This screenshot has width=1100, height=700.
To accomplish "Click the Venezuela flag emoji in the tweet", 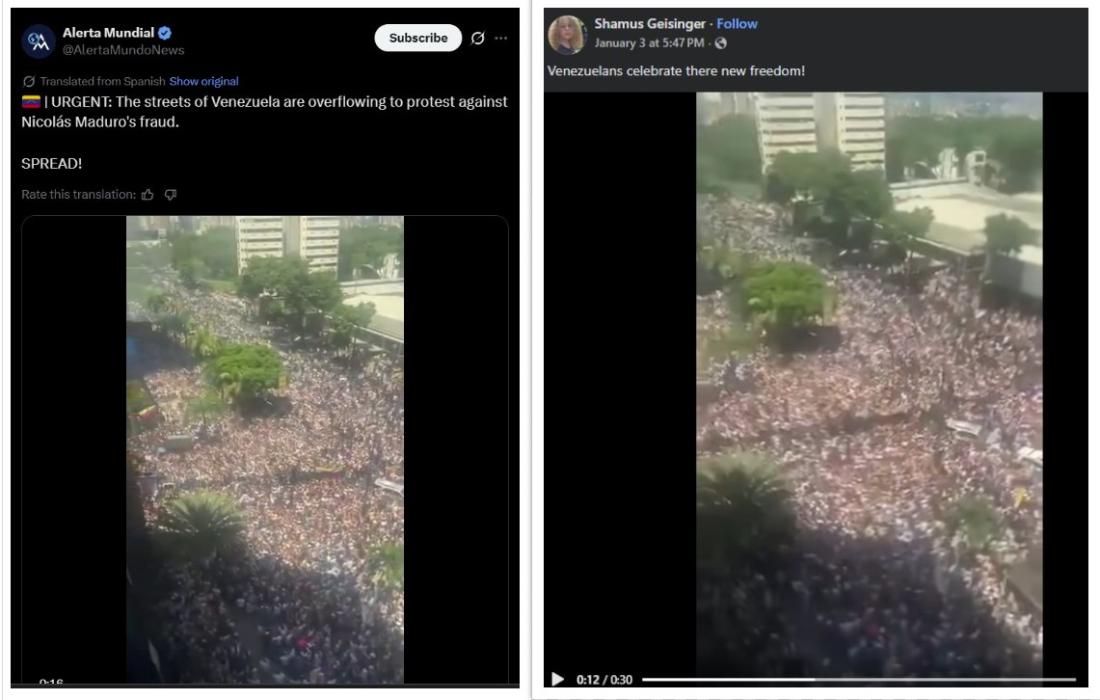I will pos(31,102).
